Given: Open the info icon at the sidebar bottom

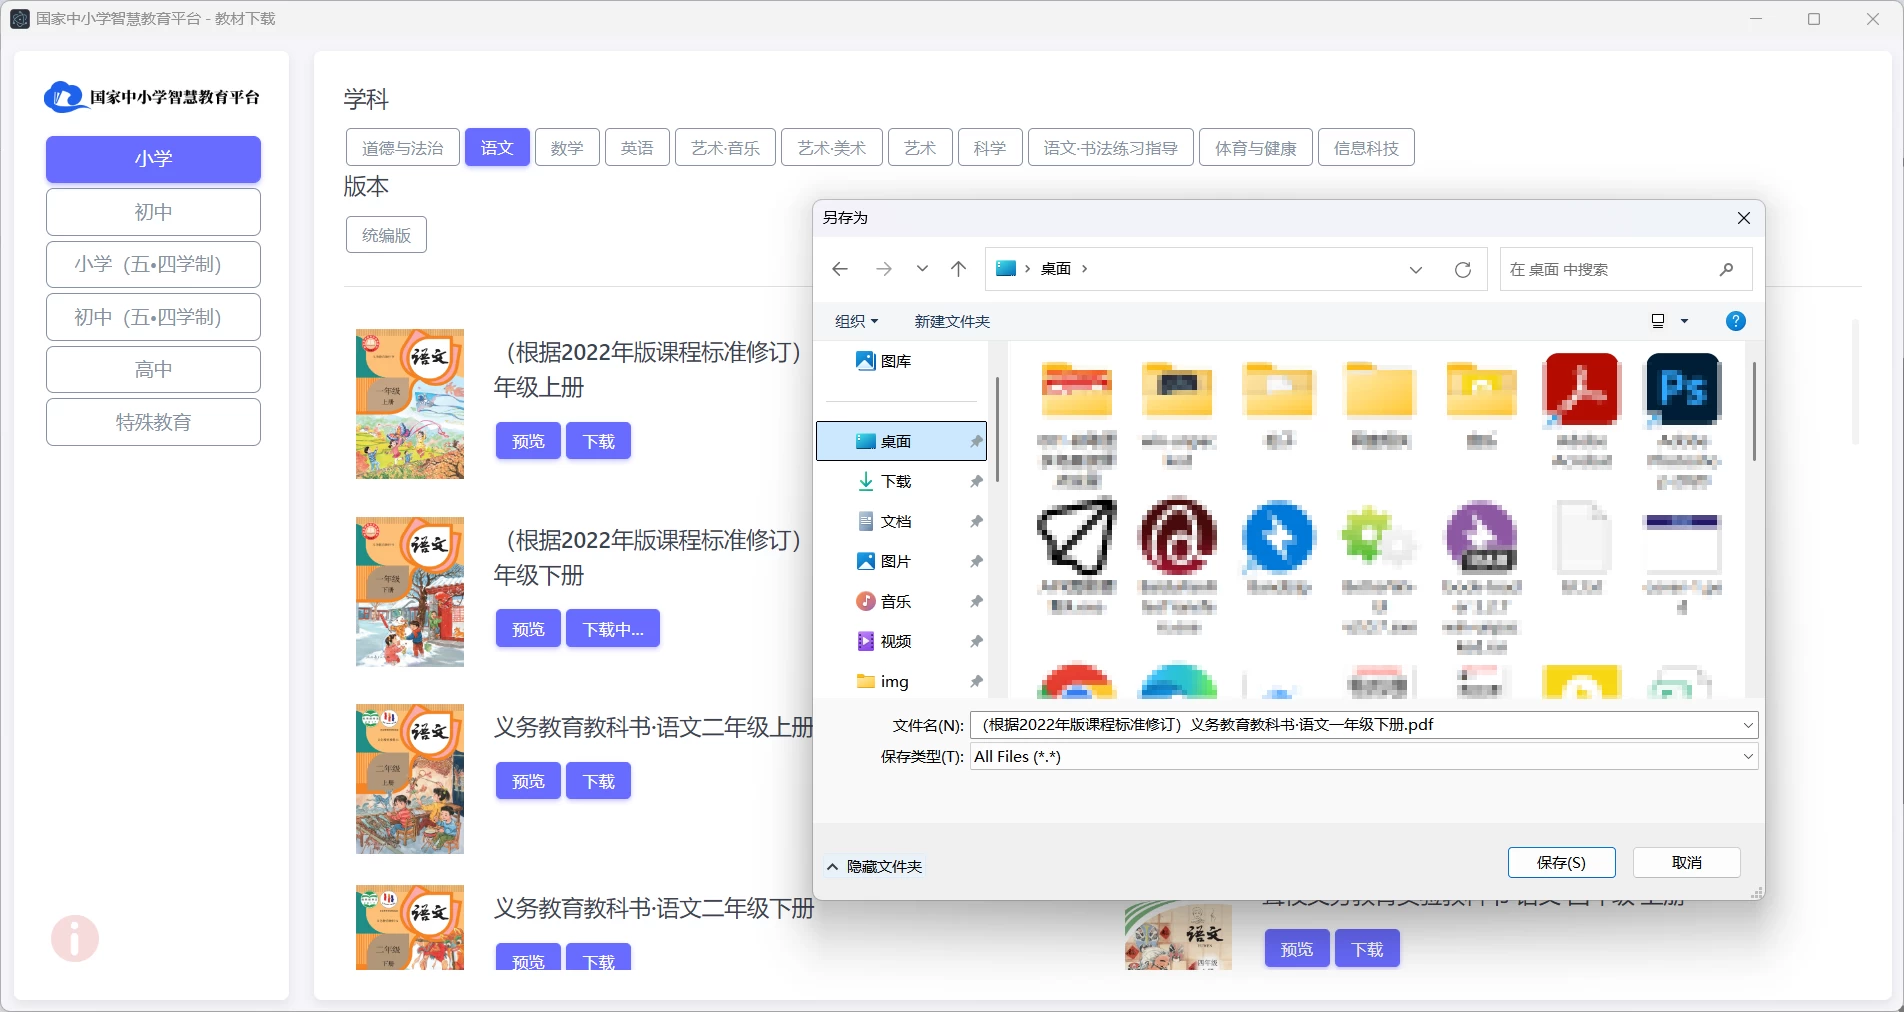Looking at the screenshot, I should (x=75, y=938).
